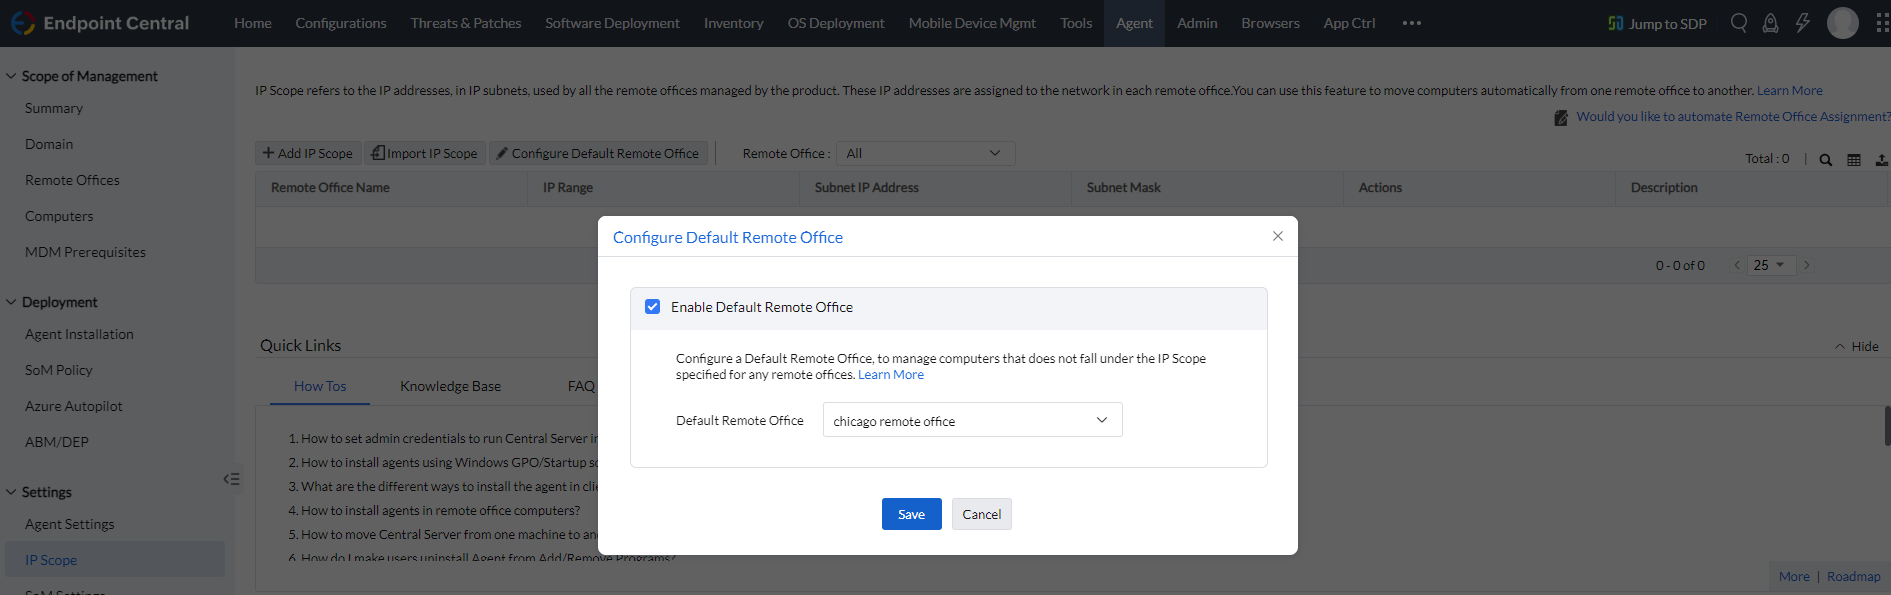Open the user profile avatar
This screenshot has height=595, width=1891.
point(1842,23)
